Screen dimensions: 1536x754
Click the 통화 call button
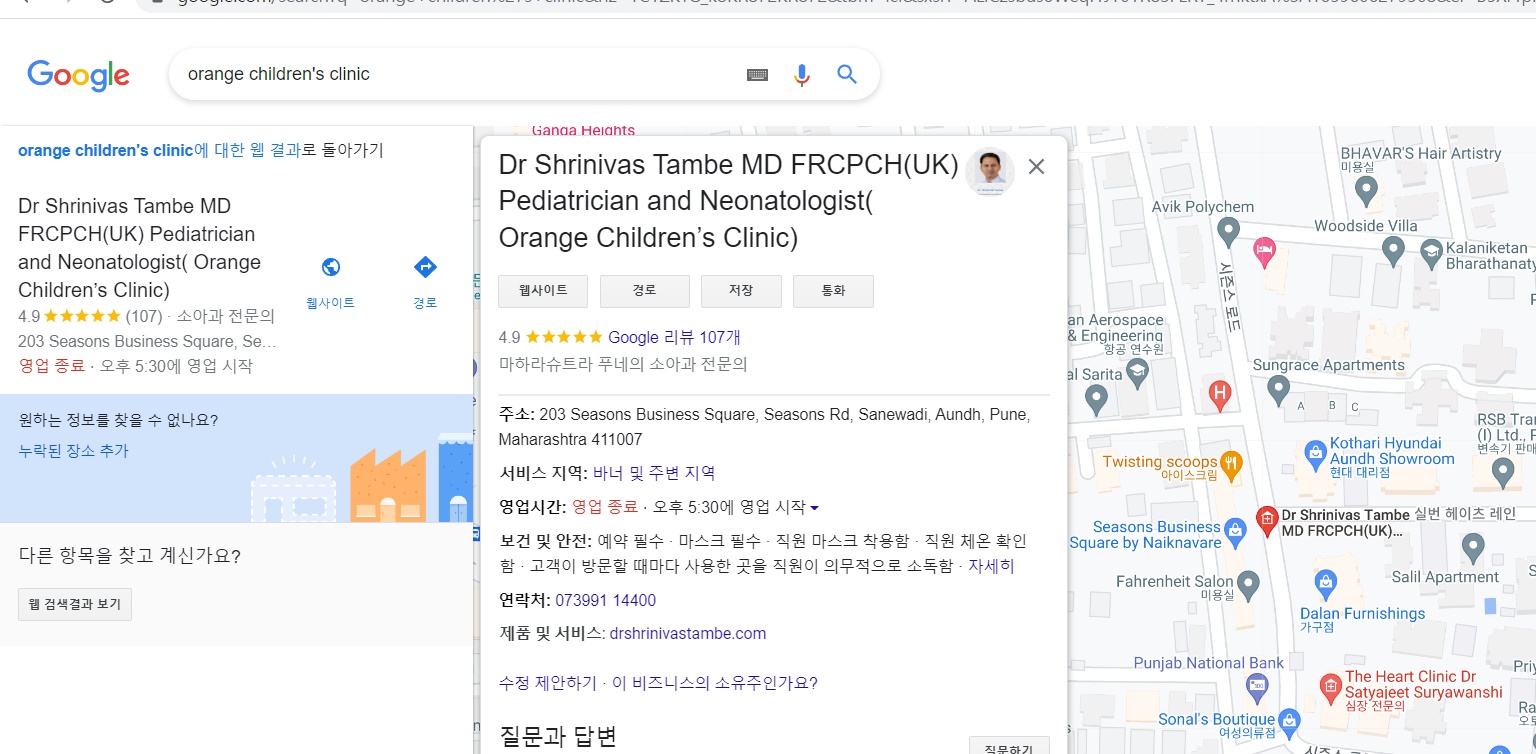tap(833, 291)
